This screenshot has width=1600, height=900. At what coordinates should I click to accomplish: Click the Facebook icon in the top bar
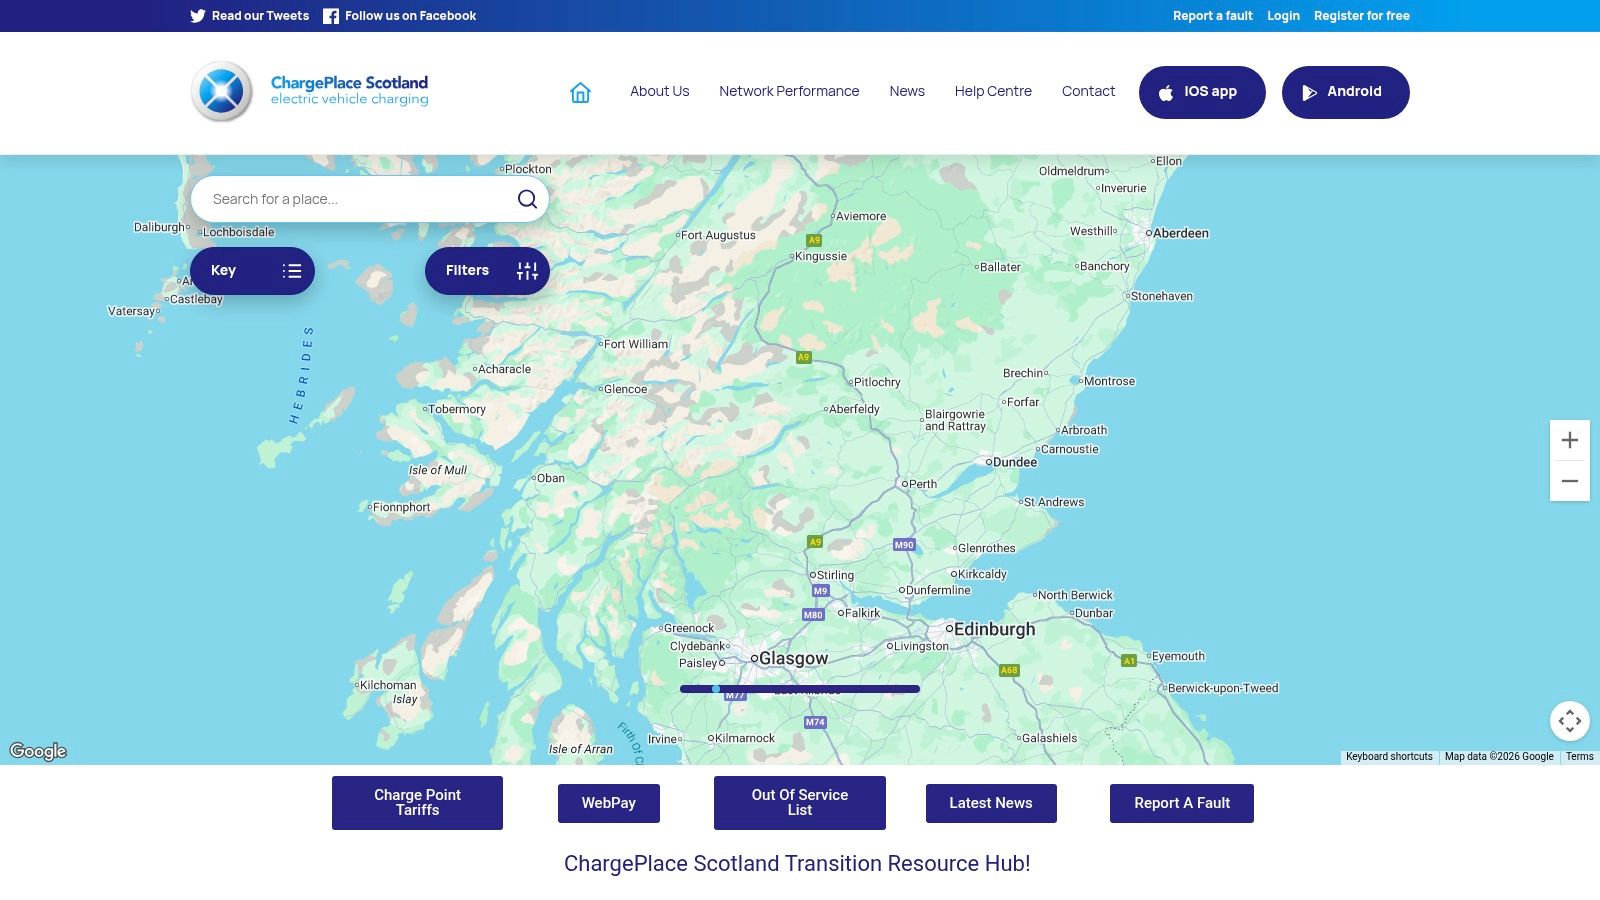pos(330,16)
